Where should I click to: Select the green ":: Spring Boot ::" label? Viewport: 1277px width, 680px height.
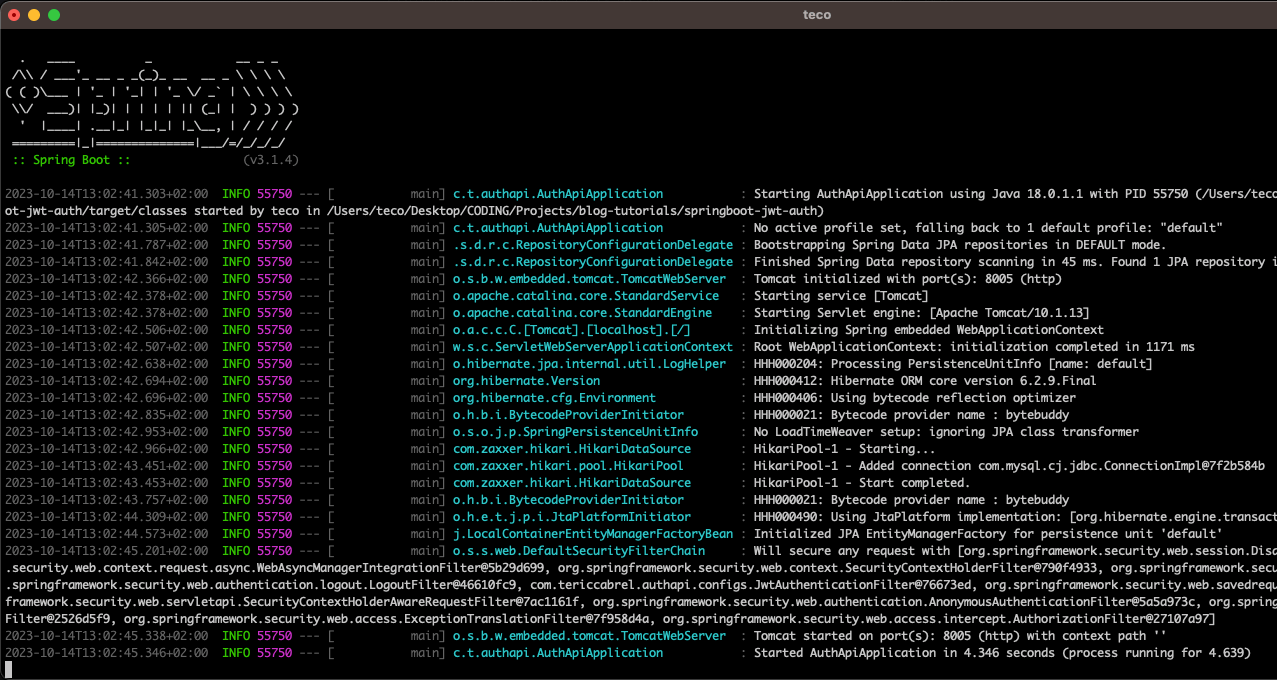coord(71,160)
